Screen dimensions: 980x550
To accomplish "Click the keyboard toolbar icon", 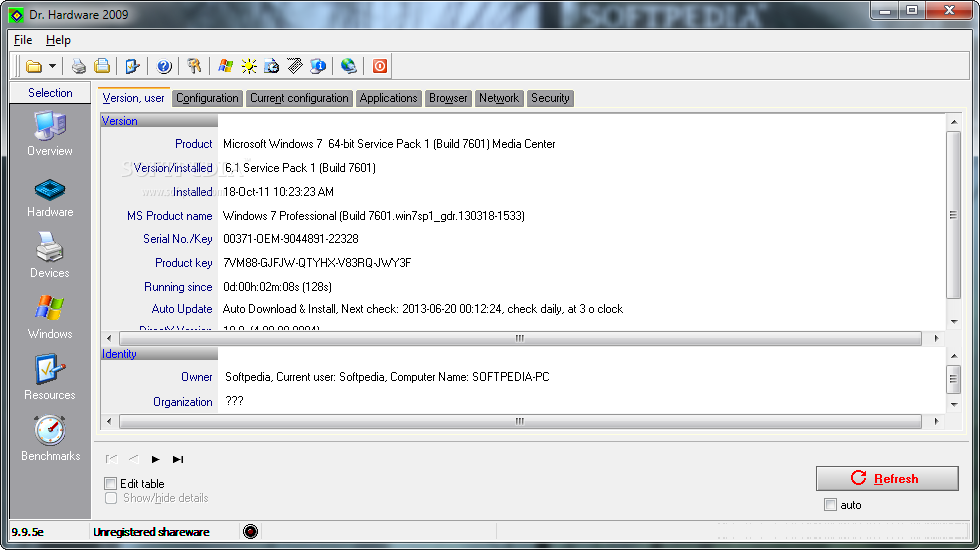I will pos(294,66).
